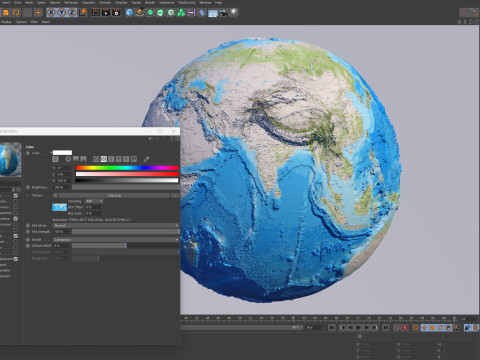Click the white Color swatch in material editor
Viewport: 480px width, 360px height.
62,153
